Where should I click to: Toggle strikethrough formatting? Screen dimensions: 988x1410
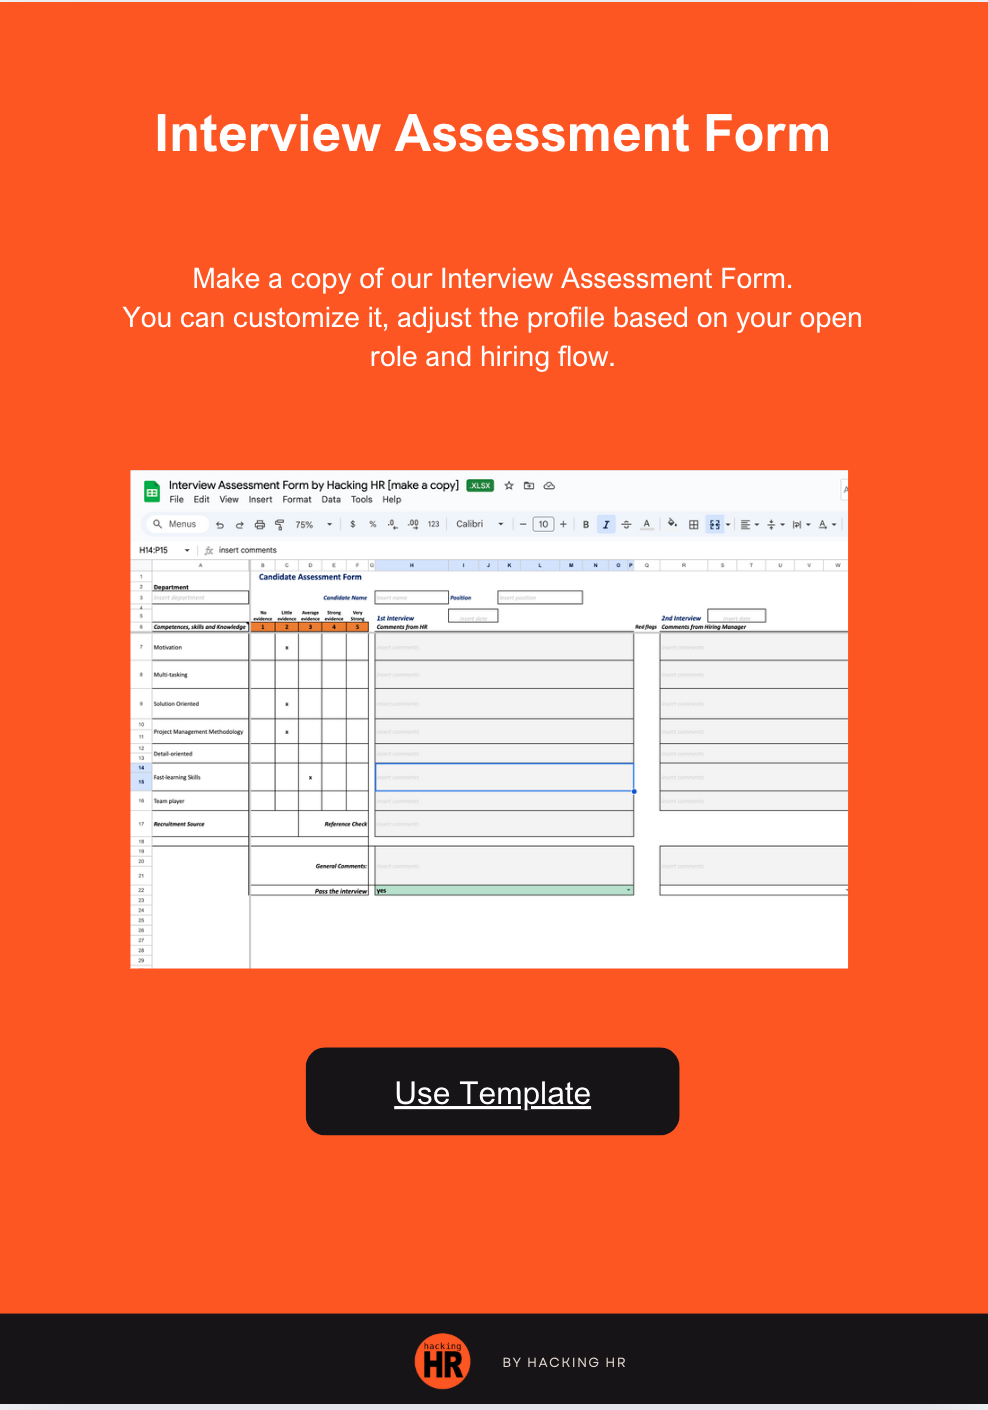tap(625, 523)
